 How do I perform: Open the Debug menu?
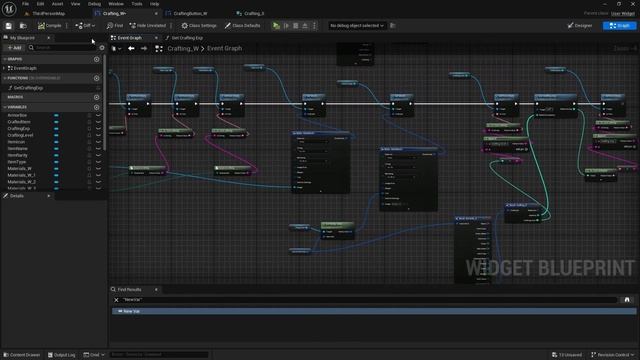(94, 4)
